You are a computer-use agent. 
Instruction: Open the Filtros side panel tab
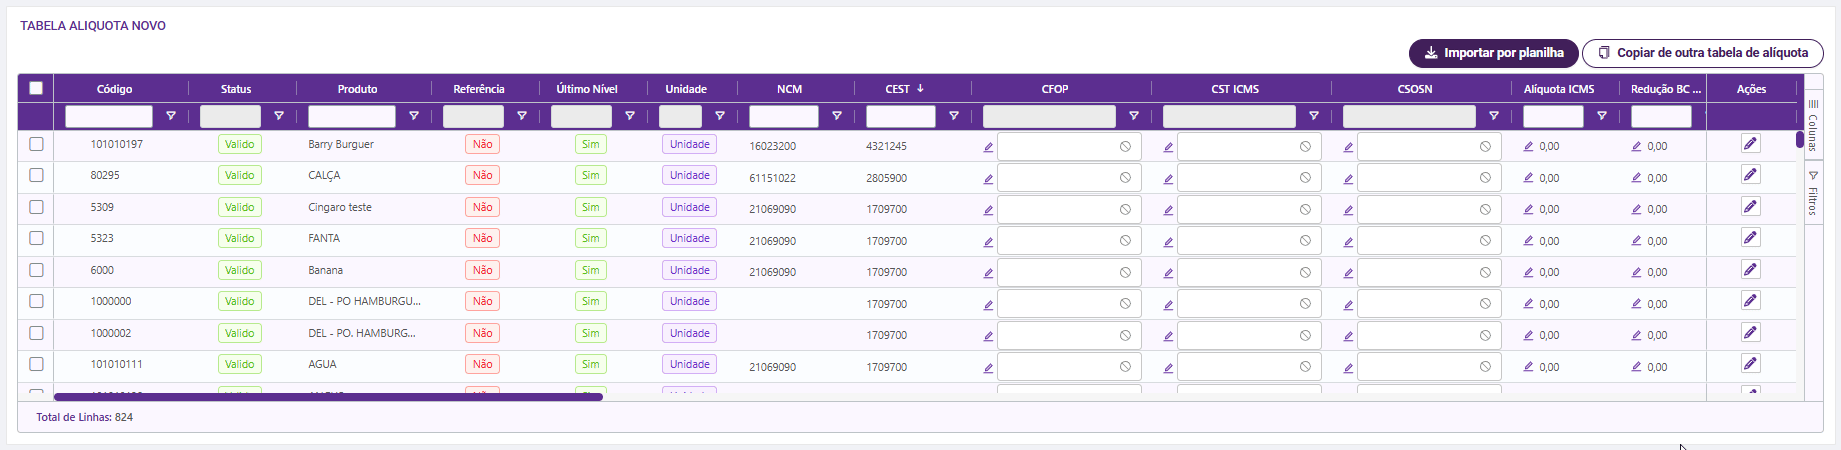point(1813,194)
